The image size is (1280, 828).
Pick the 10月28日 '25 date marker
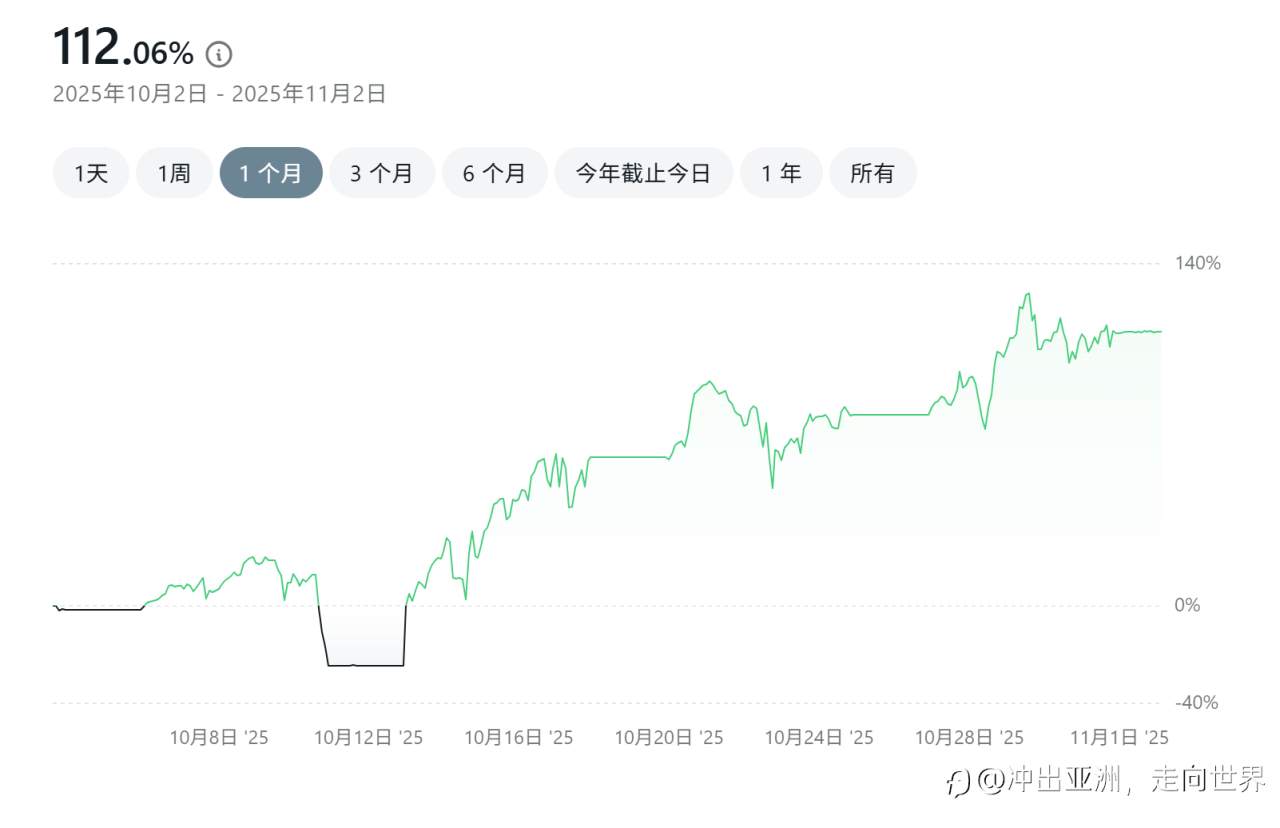[x=969, y=738]
